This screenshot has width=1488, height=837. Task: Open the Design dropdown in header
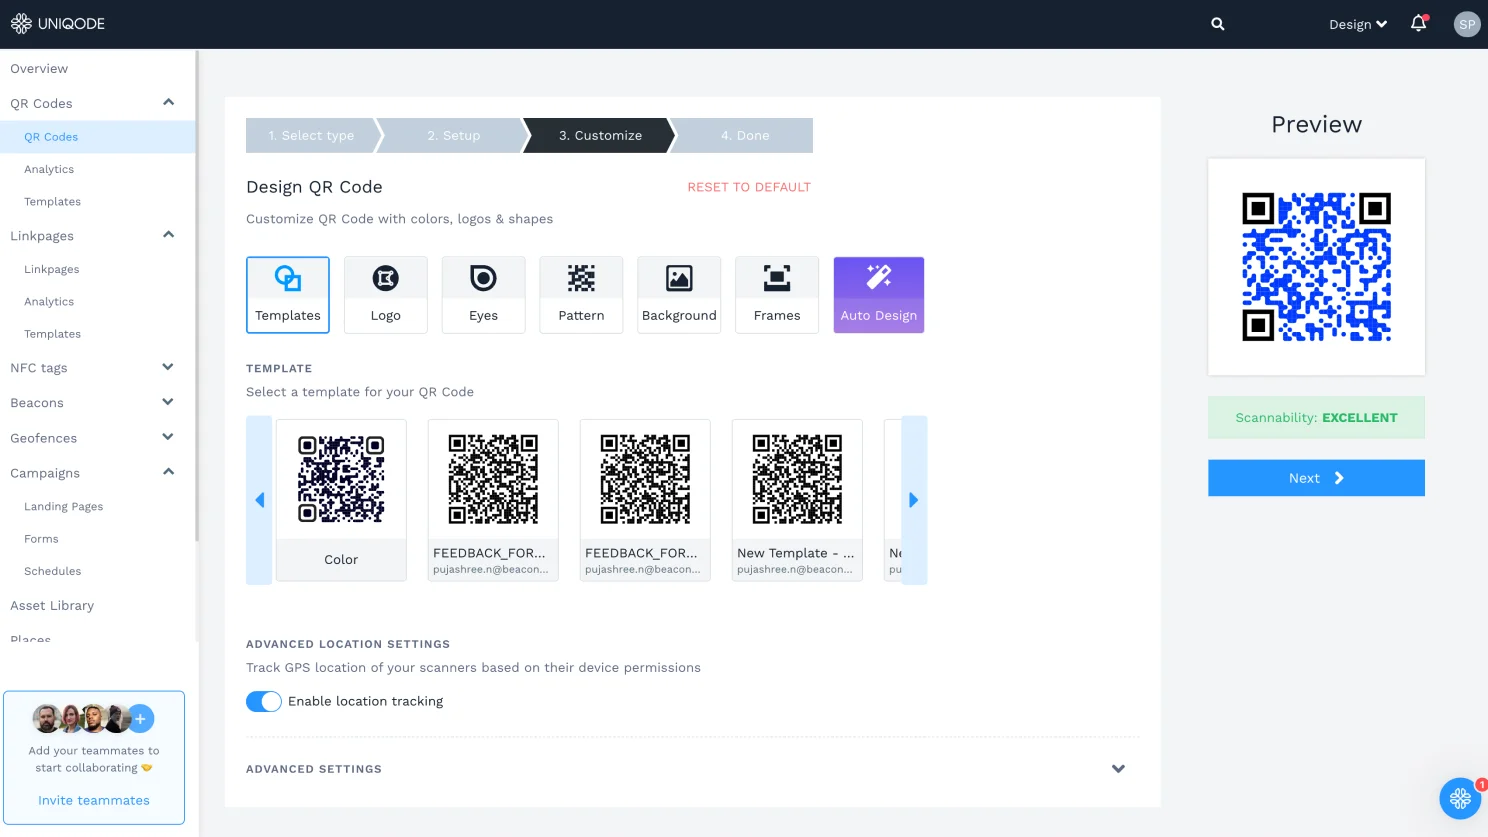pos(1357,24)
